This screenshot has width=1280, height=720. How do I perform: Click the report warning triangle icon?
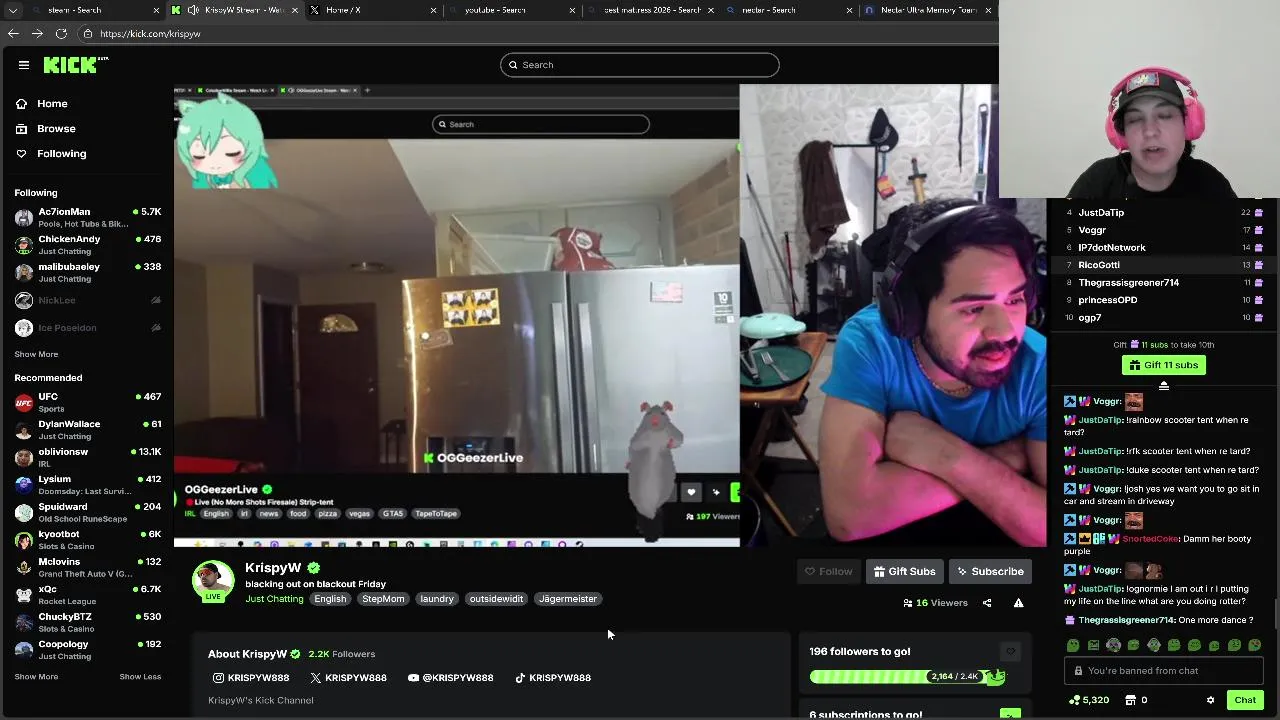pyautogui.click(x=1018, y=603)
